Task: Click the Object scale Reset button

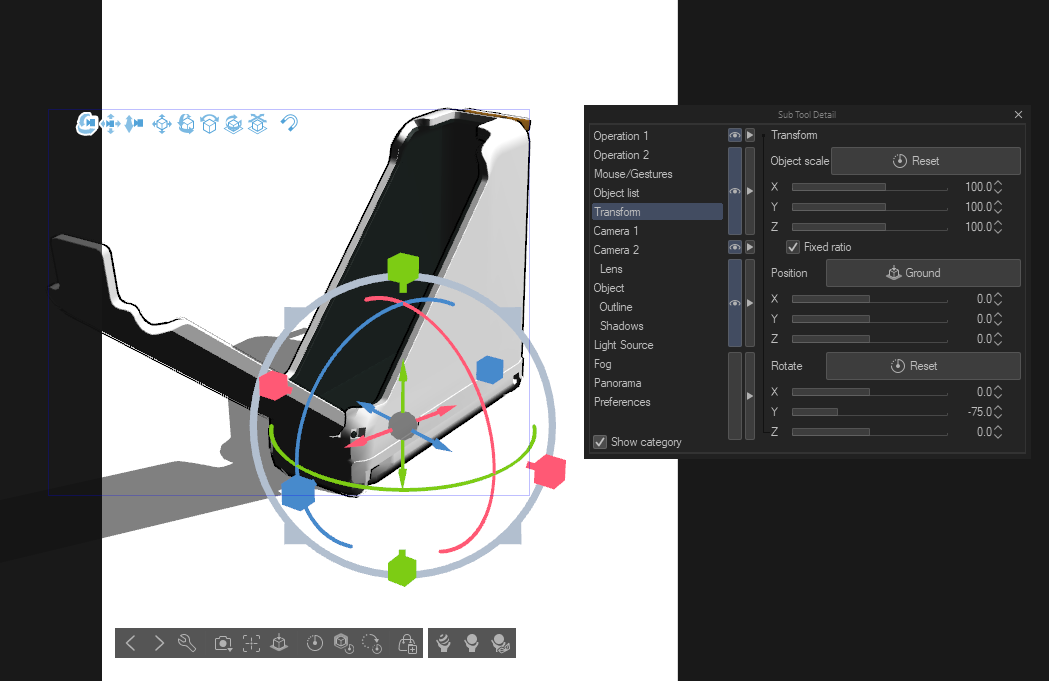Action: [925, 161]
